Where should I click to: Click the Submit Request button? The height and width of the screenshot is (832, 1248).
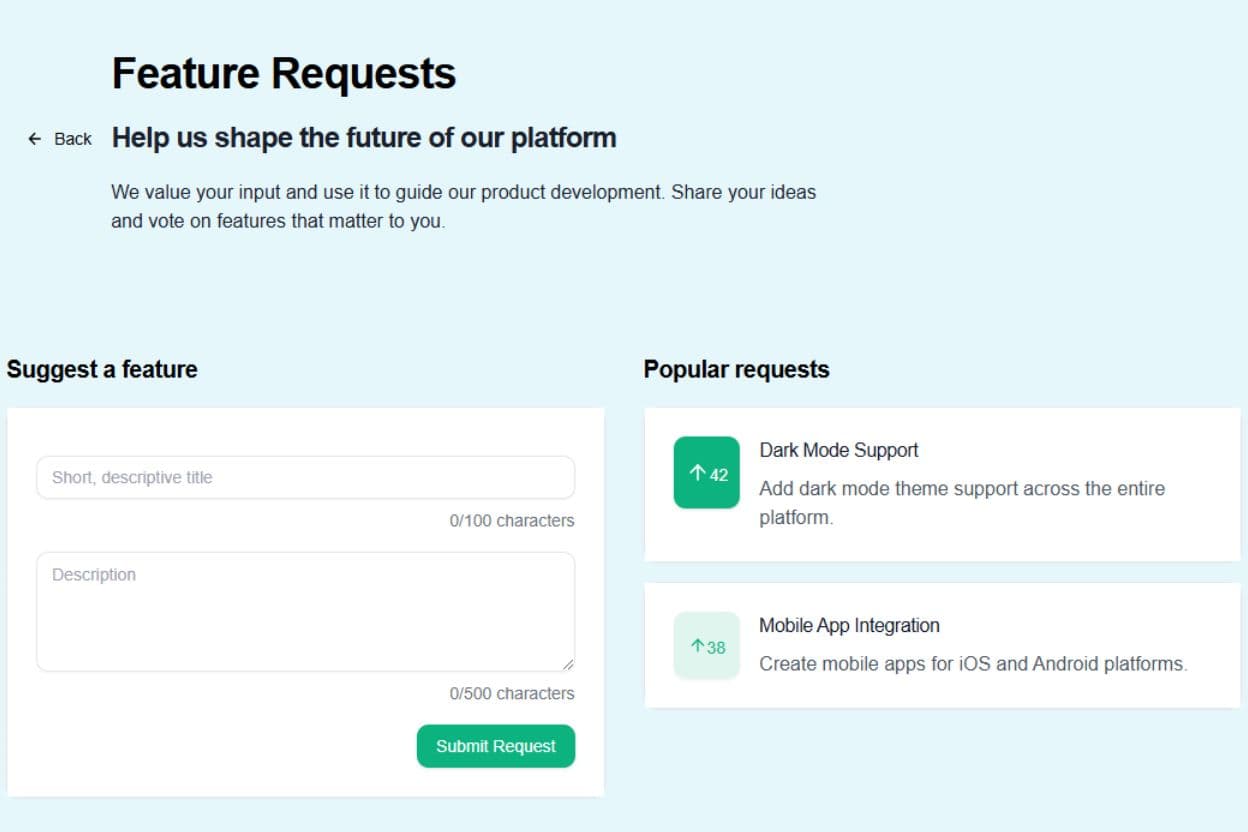point(496,746)
